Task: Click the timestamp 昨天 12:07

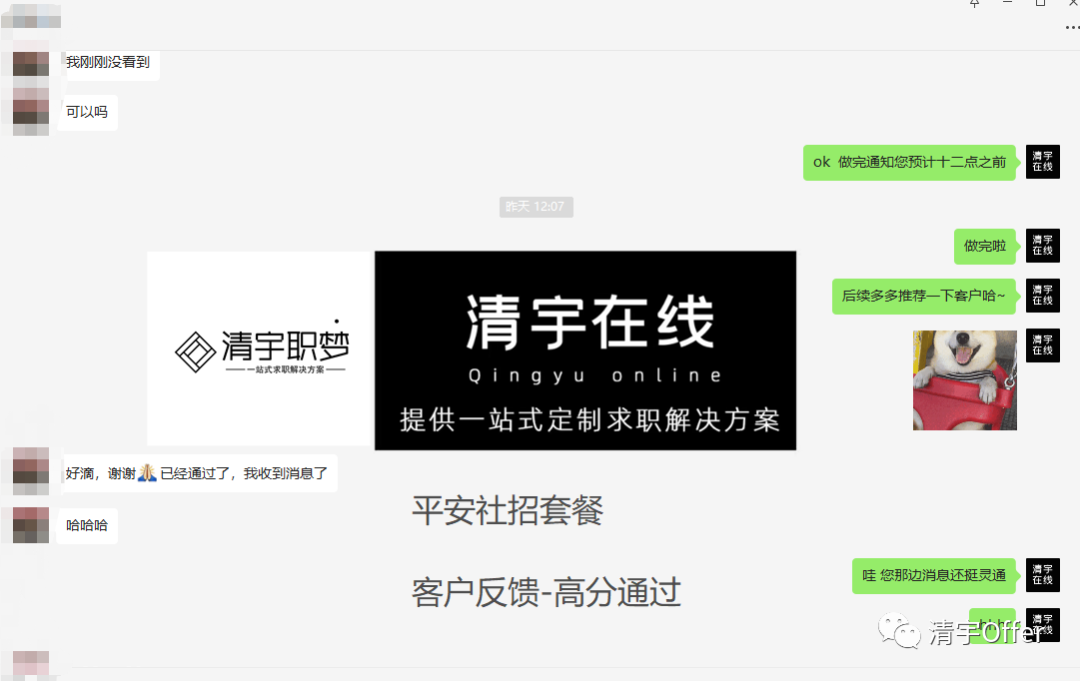Action: click(536, 207)
